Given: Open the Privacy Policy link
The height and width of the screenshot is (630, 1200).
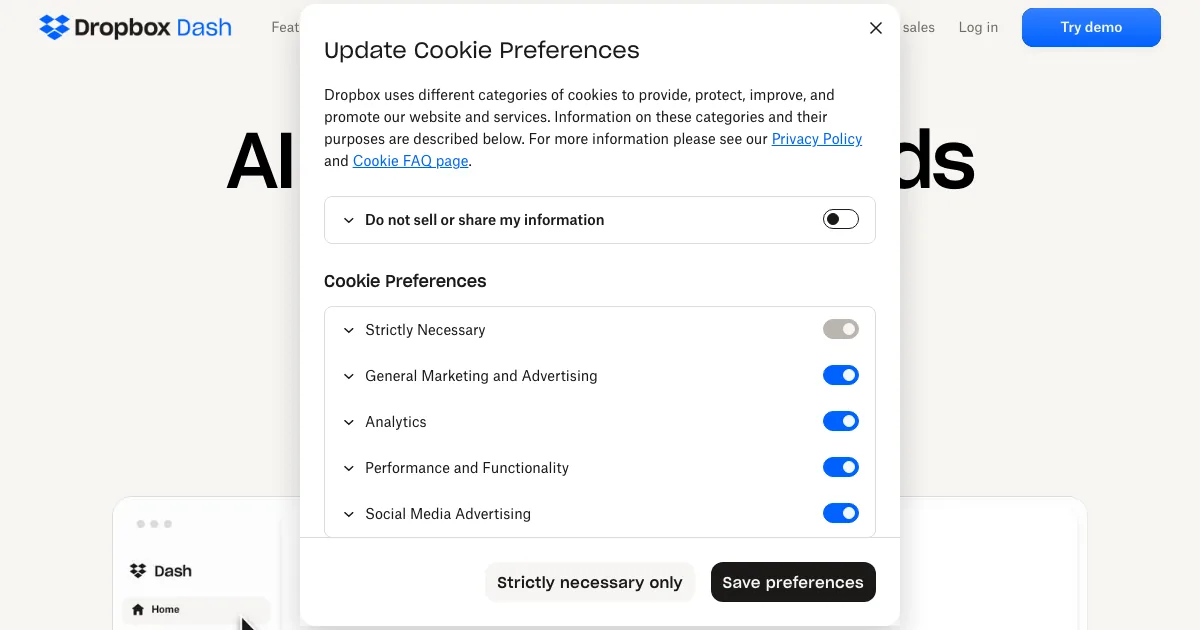Looking at the screenshot, I should [x=816, y=139].
